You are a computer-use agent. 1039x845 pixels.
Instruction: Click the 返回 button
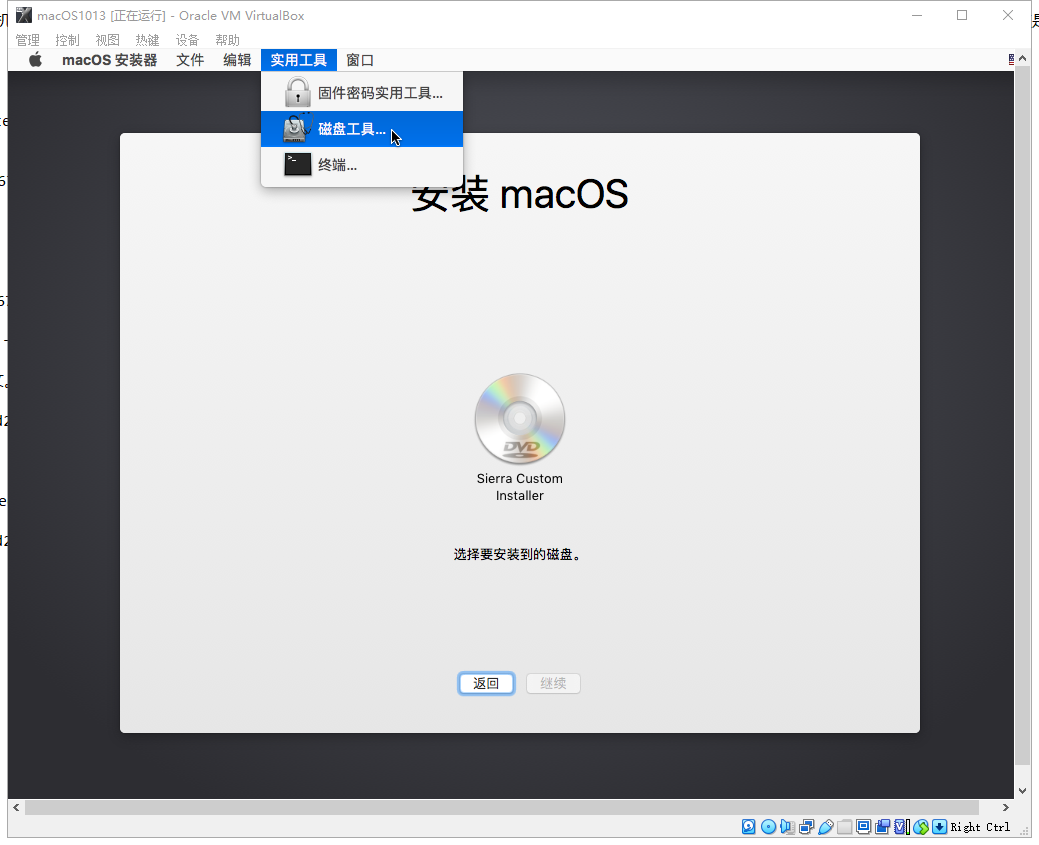pyautogui.click(x=486, y=683)
